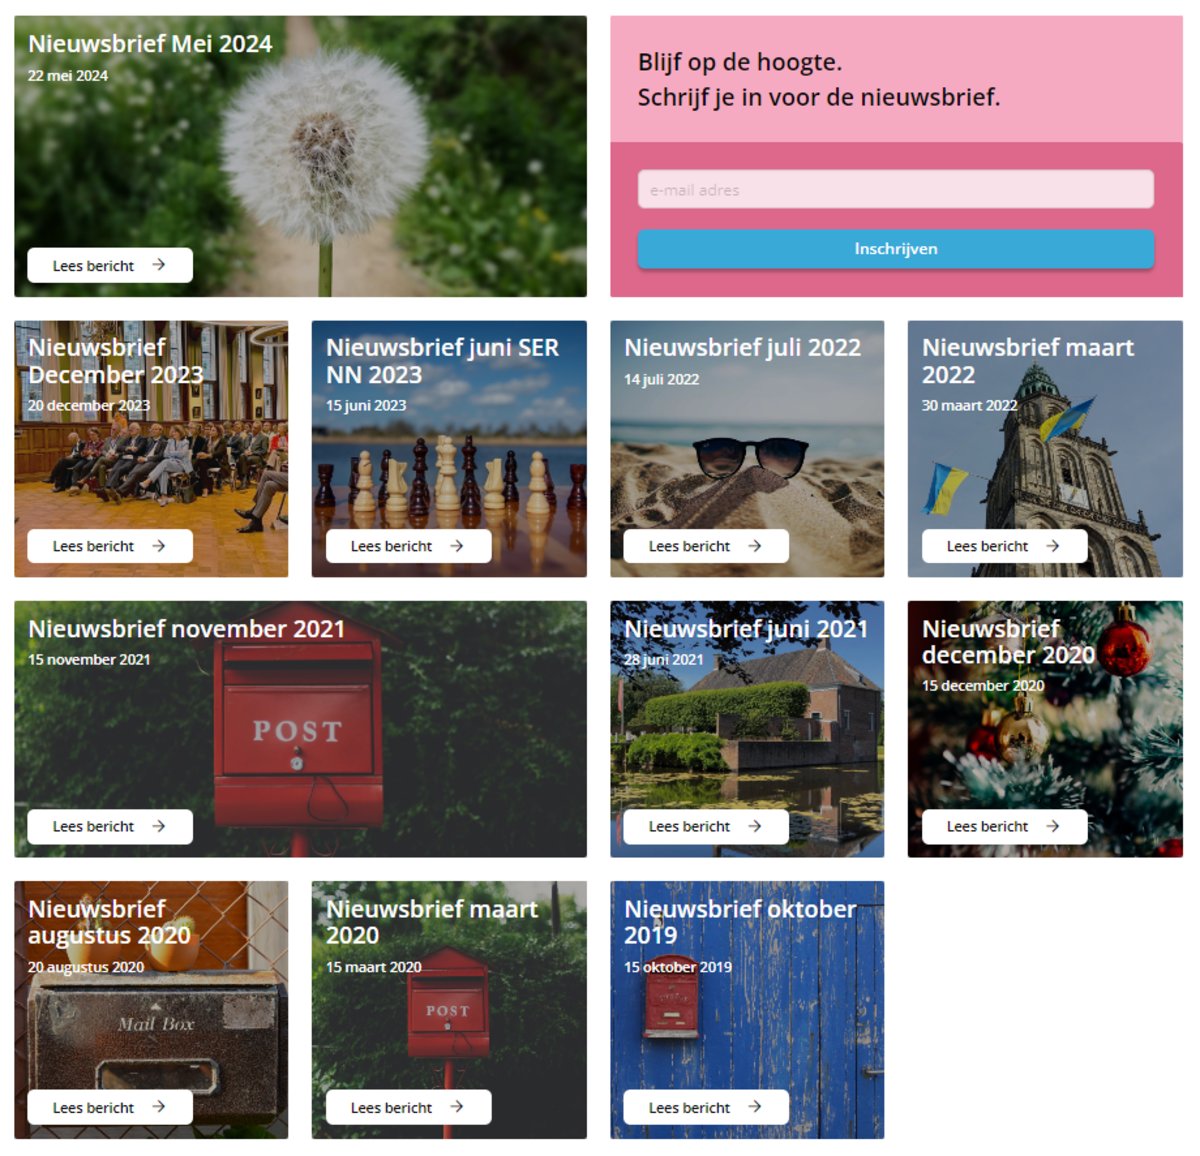Viewport: 1200px width, 1156px height.
Task: Open the Nieuwsbrief Mei 2024 title
Action: (150, 44)
